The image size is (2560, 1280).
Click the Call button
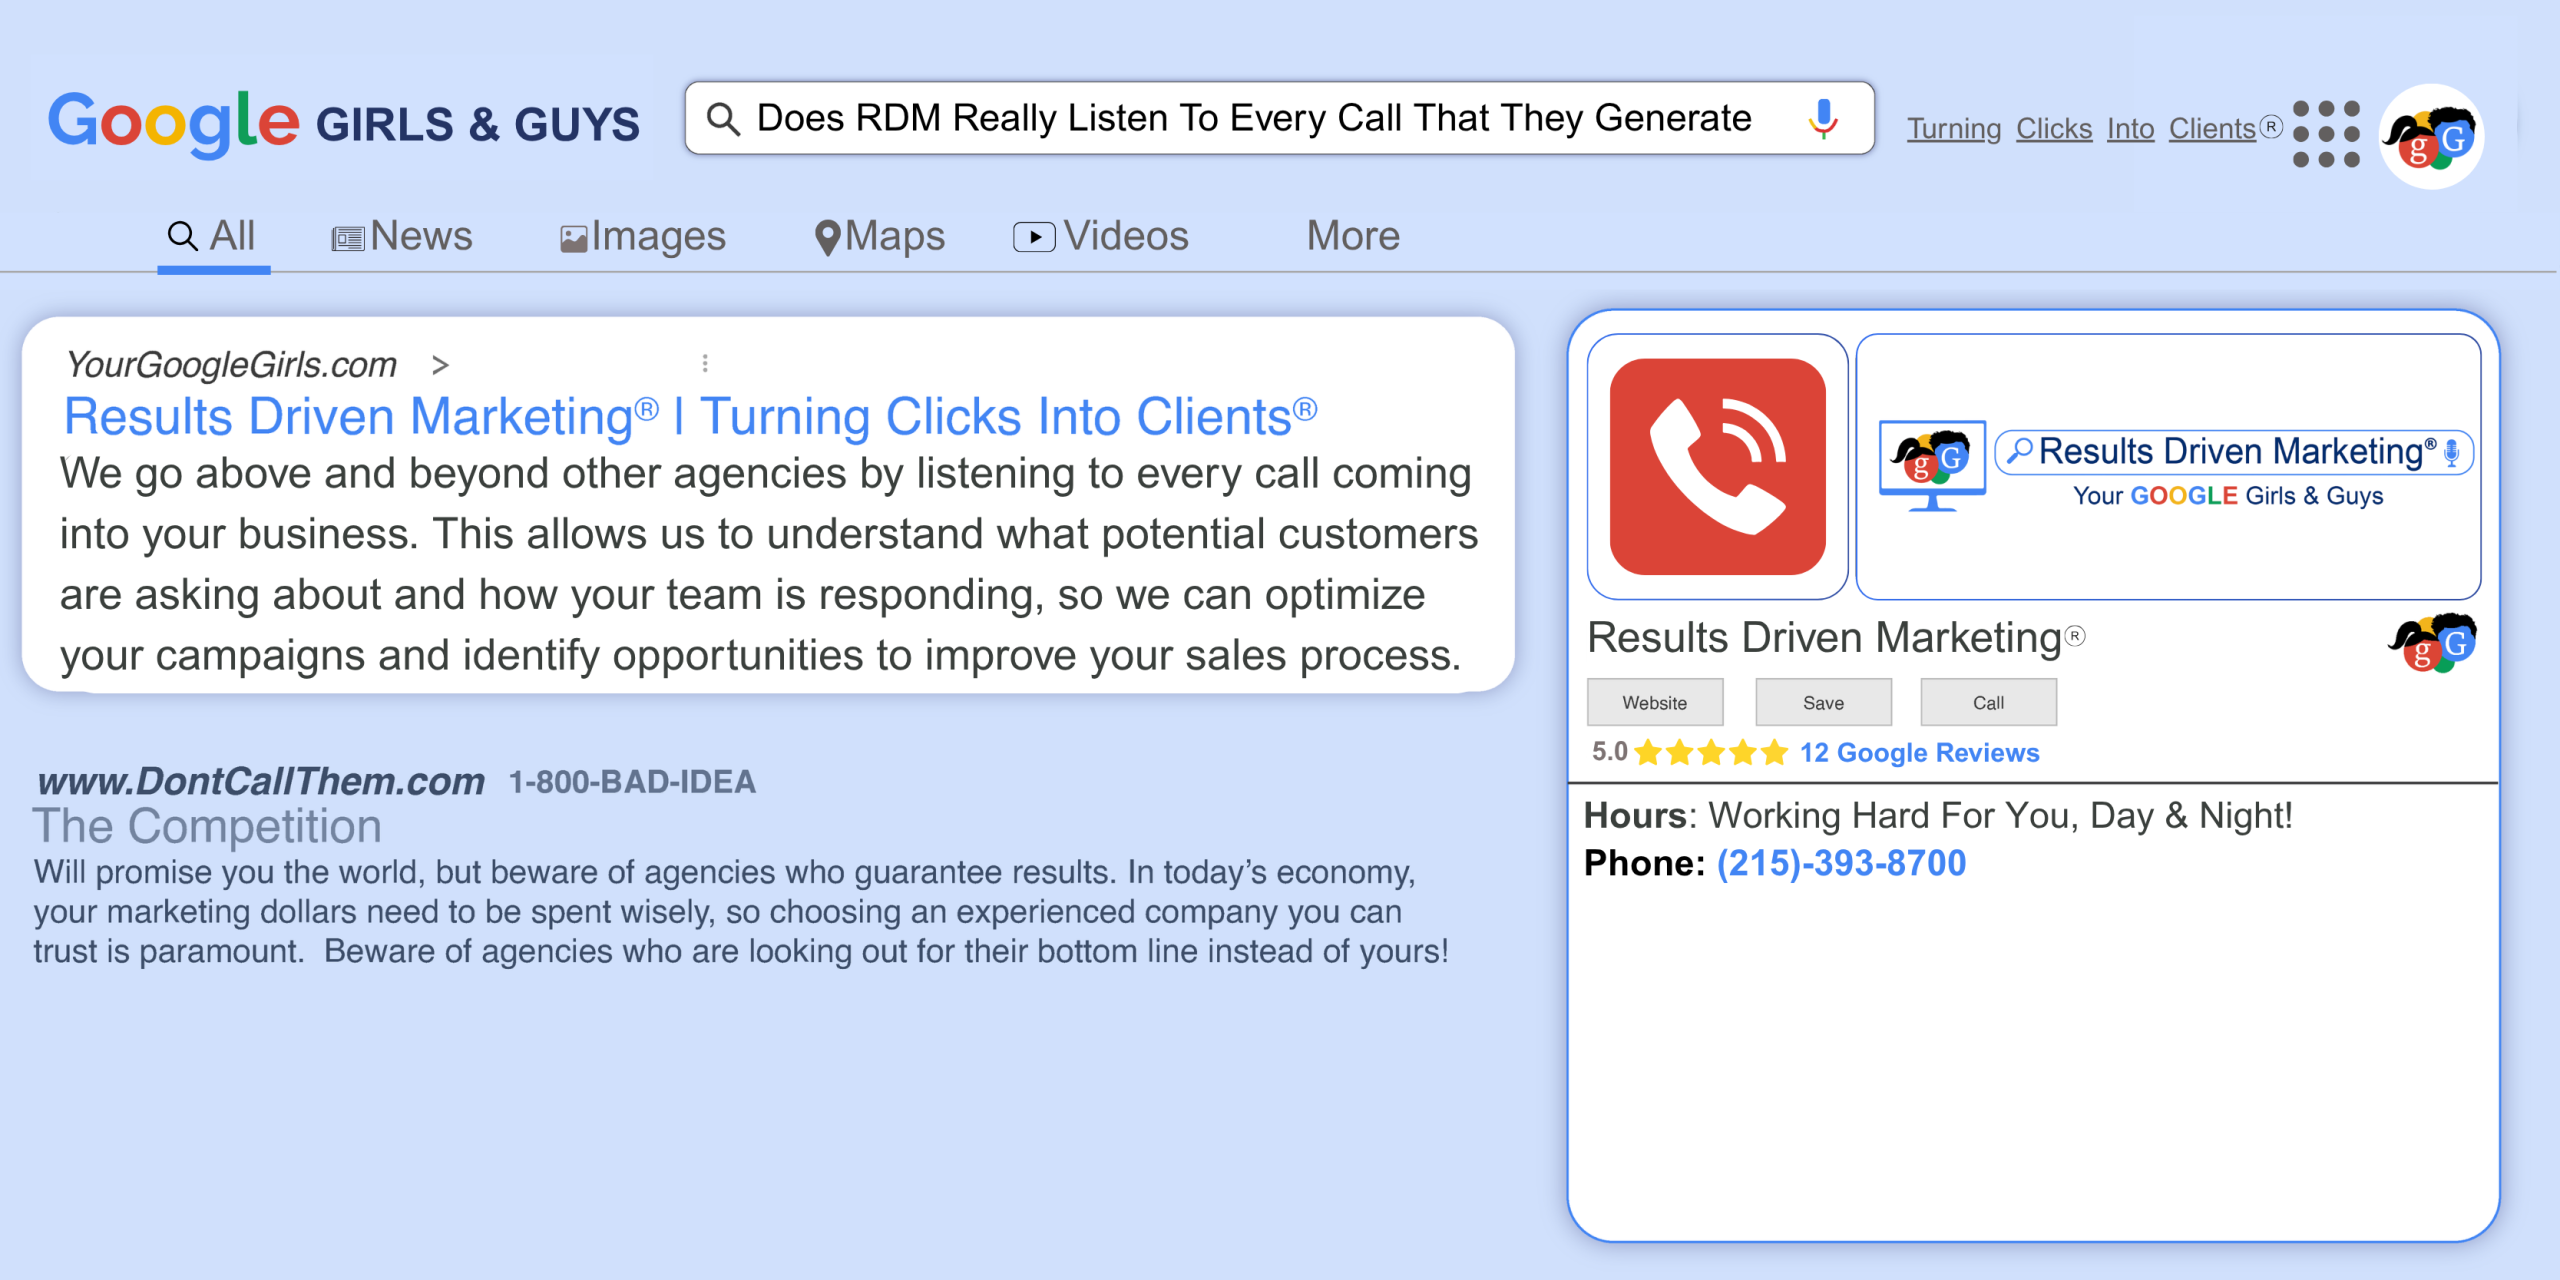tap(1988, 702)
